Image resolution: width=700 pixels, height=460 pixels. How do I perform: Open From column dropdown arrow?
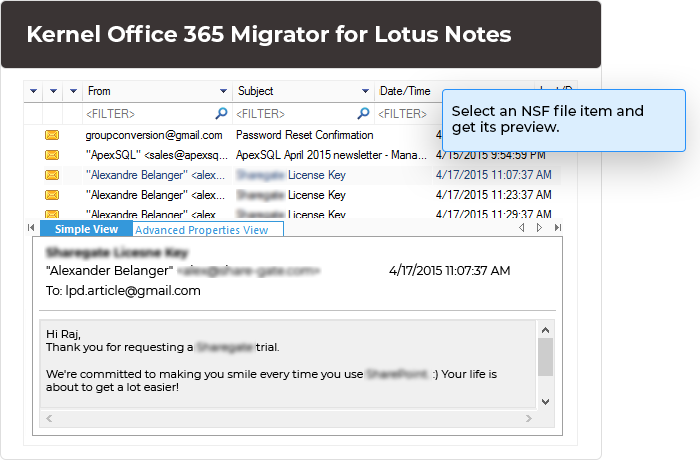click(x=223, y=91)
